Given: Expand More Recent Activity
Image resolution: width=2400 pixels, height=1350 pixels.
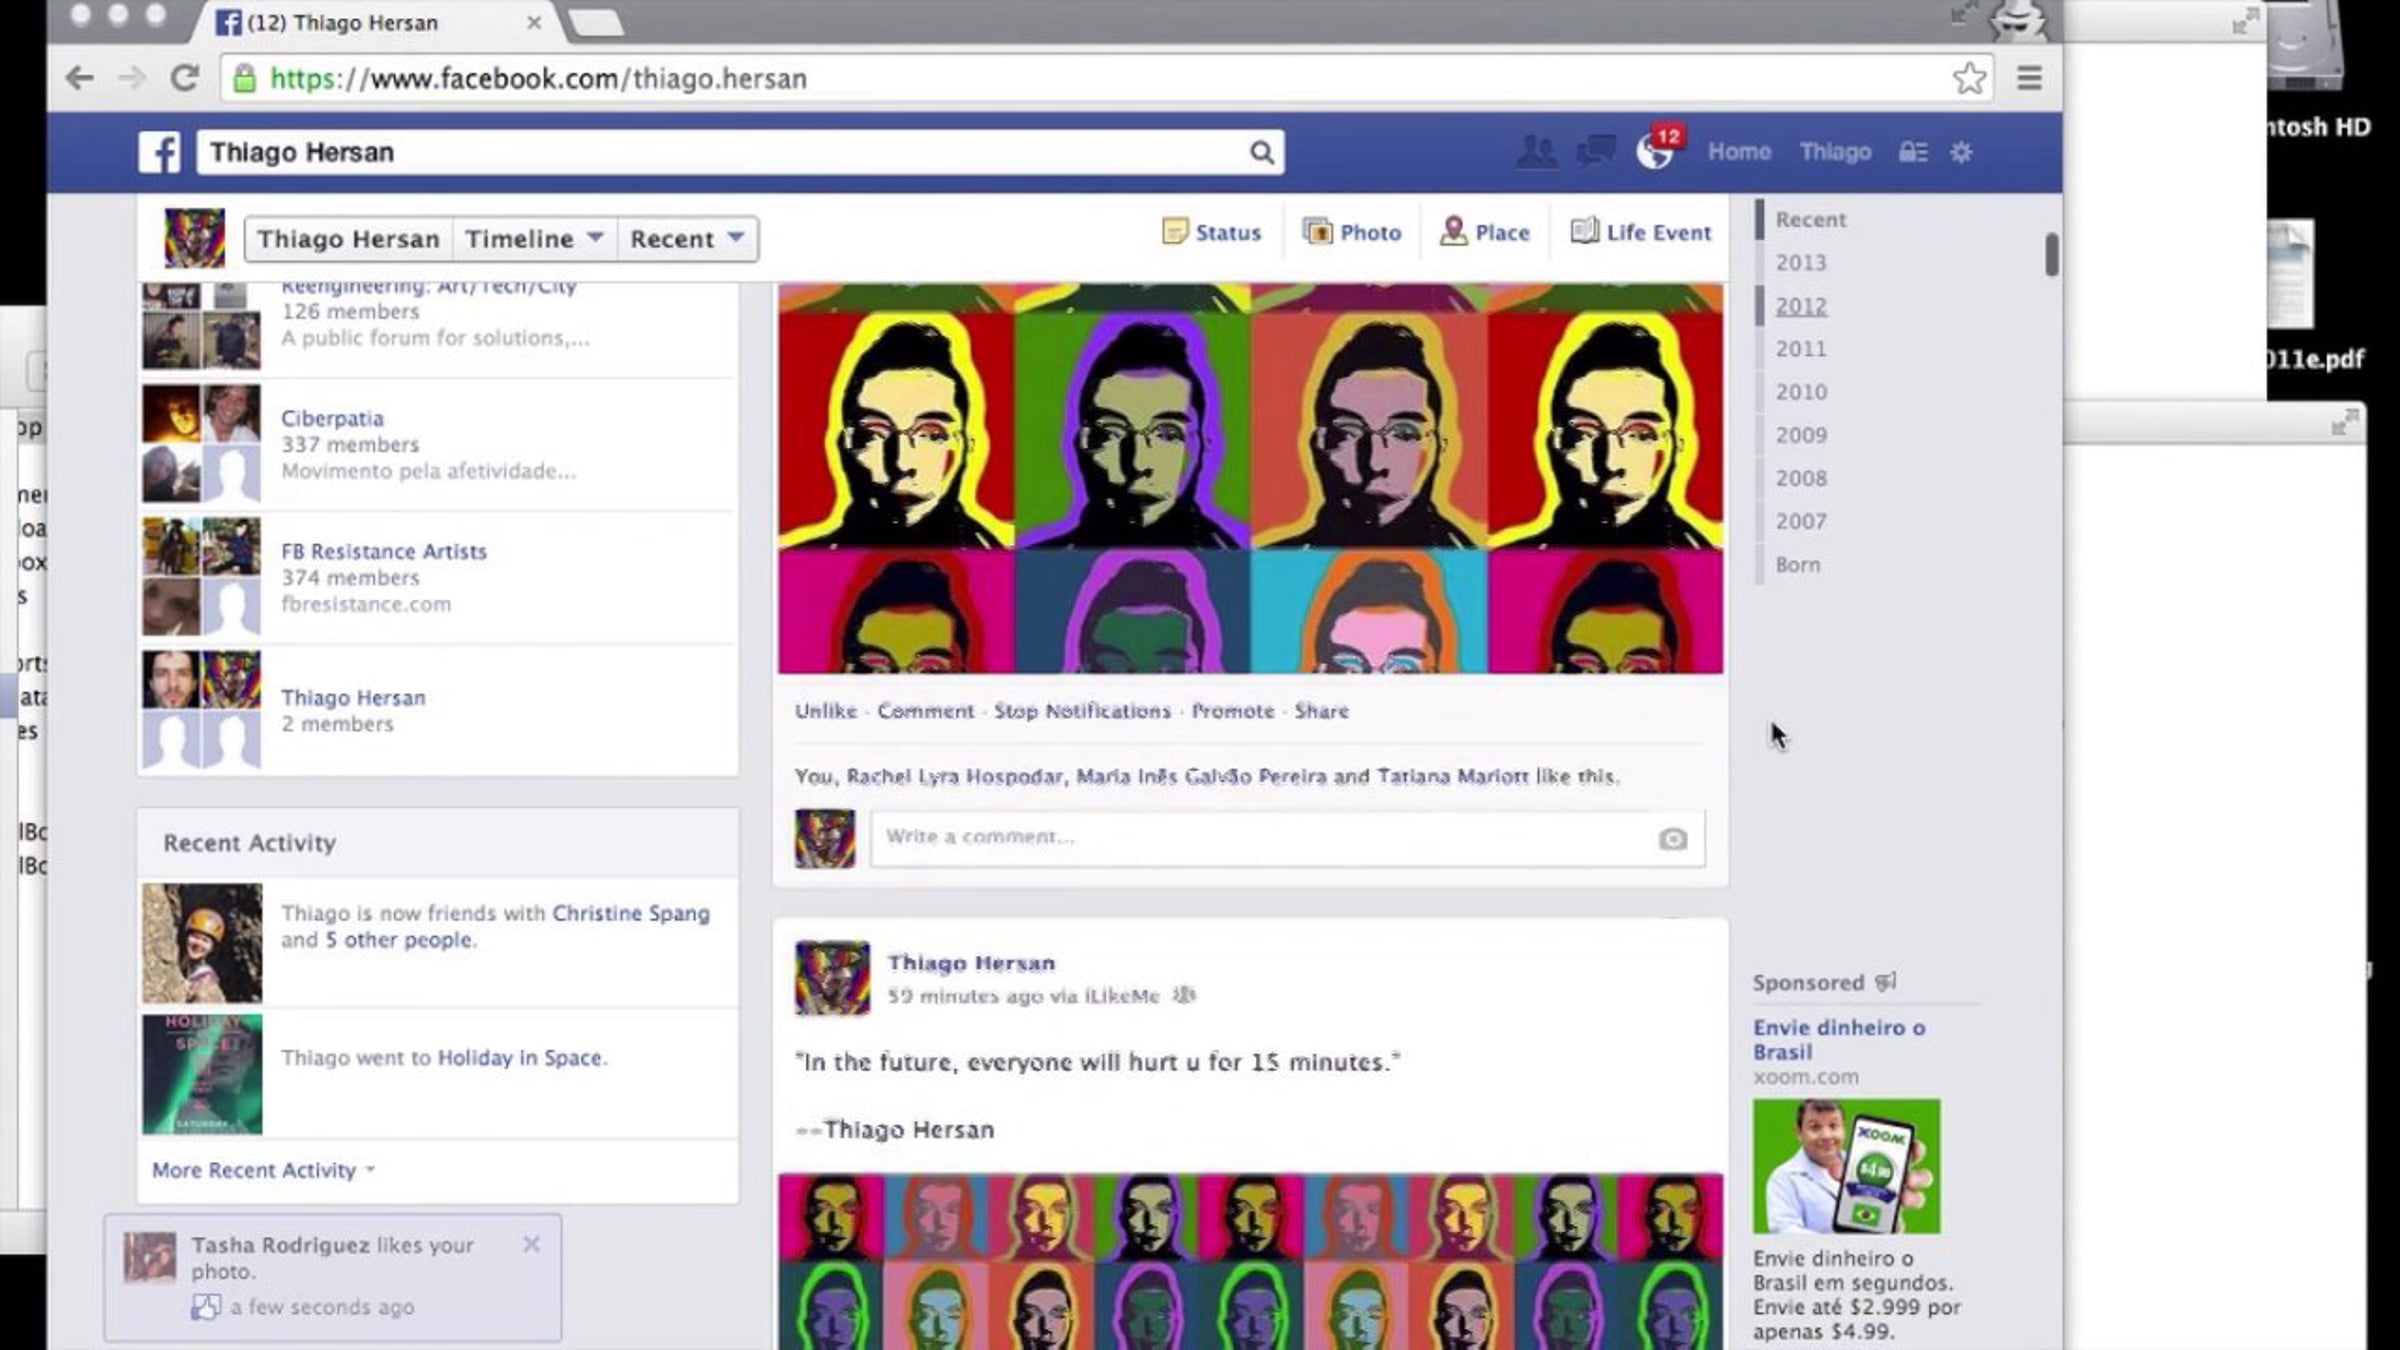Looking at the screenshot, I should tap(263, 1170).
